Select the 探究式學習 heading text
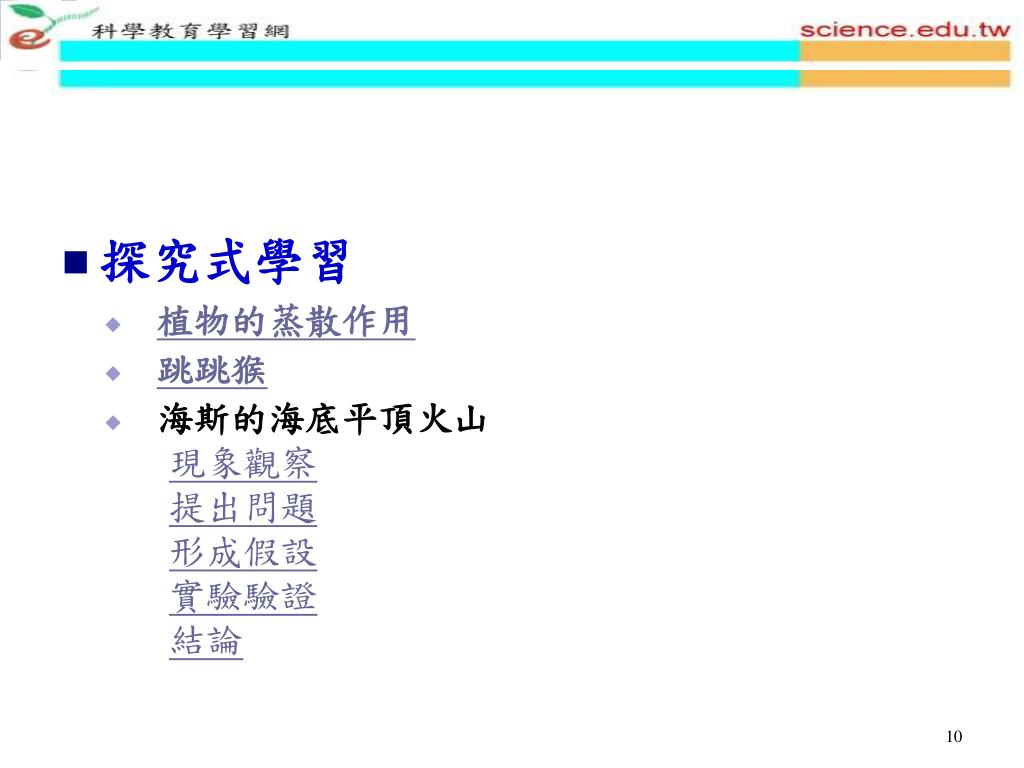Viewport: 1024px width, 768px height. 226,262
